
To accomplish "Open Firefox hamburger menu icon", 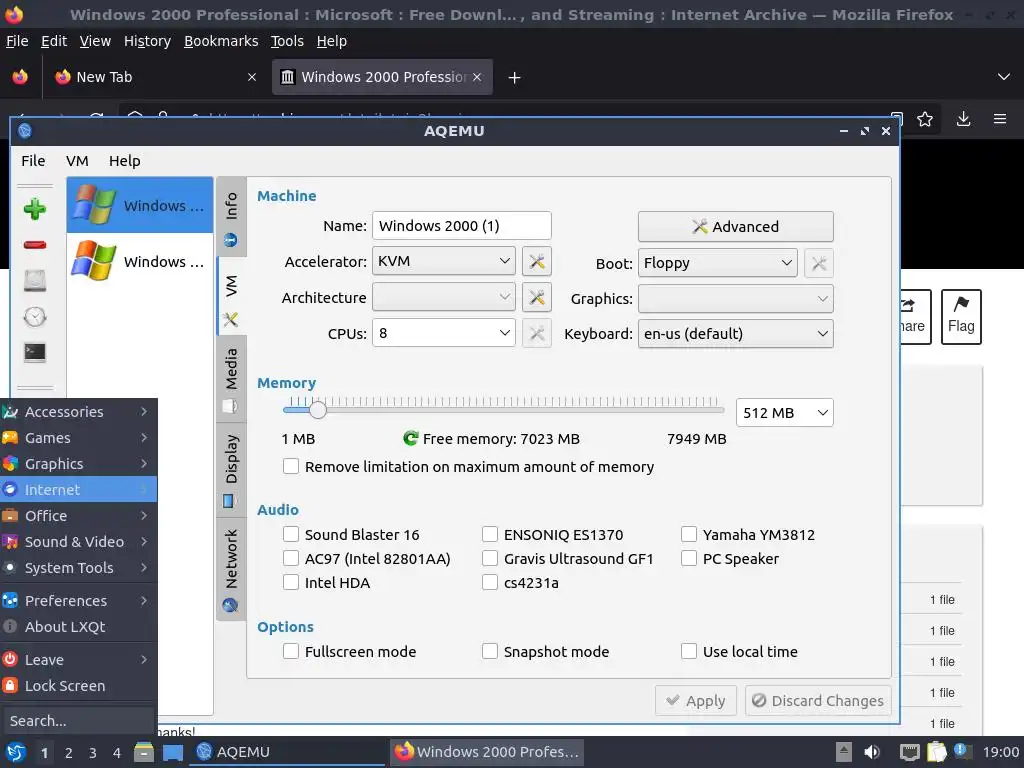I will pos(1000,119).
